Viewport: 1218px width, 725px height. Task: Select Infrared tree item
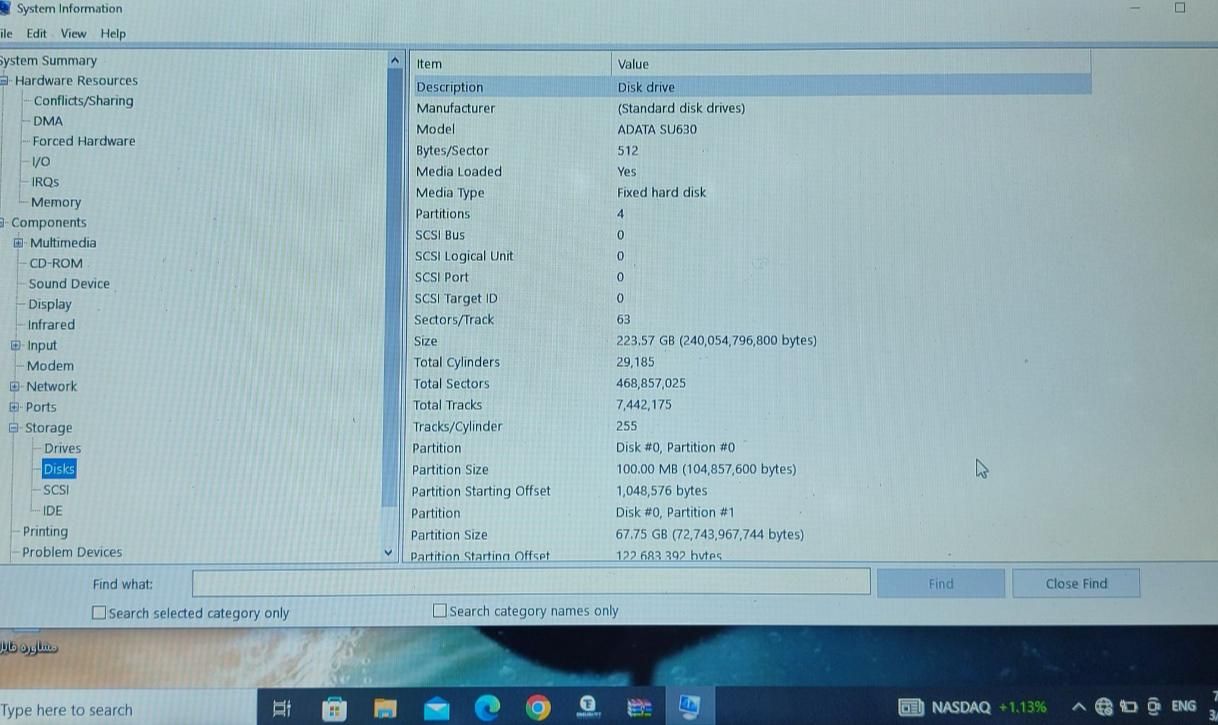(51, 325)
